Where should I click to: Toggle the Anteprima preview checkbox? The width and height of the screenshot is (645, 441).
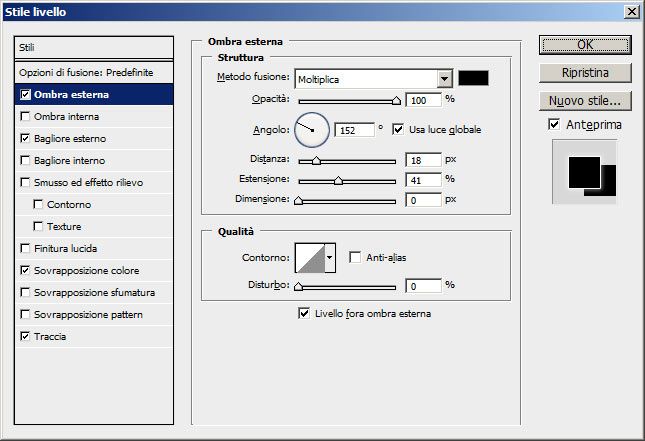coord(554,124)
